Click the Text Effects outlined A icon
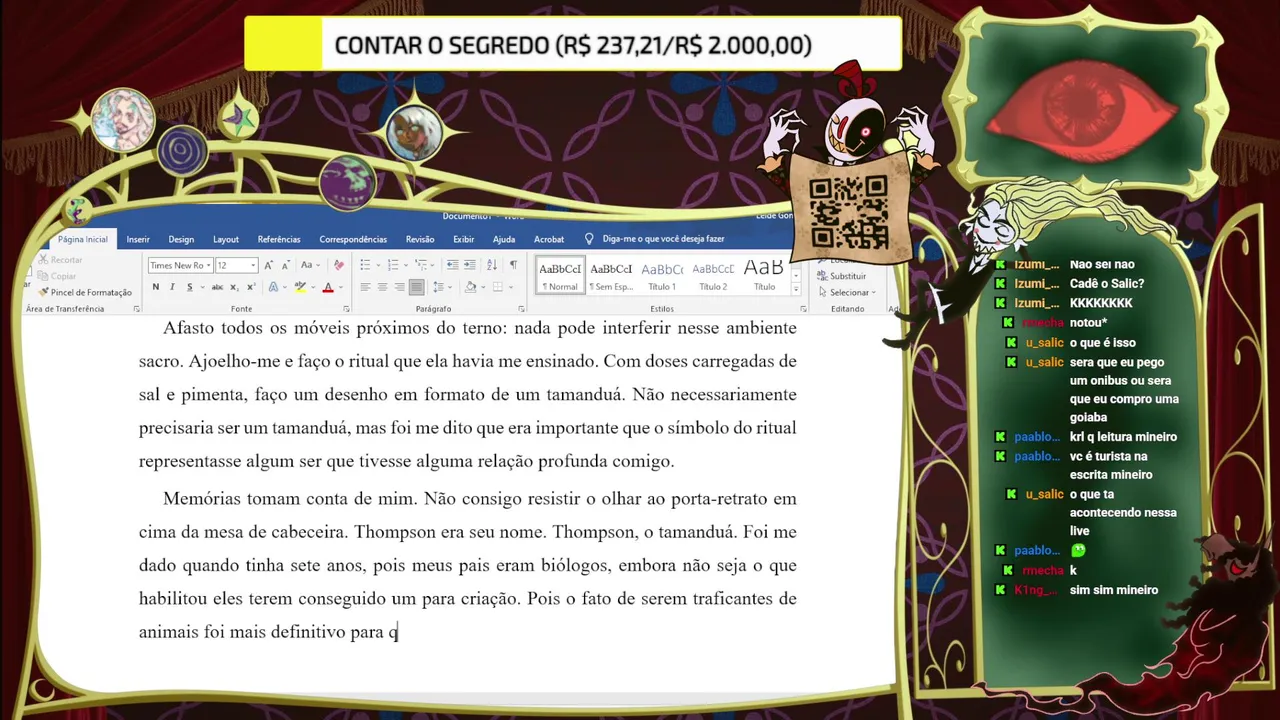The height and width of the screenshot is (720, 1280). pyautogui.click(x=273, y=287)
